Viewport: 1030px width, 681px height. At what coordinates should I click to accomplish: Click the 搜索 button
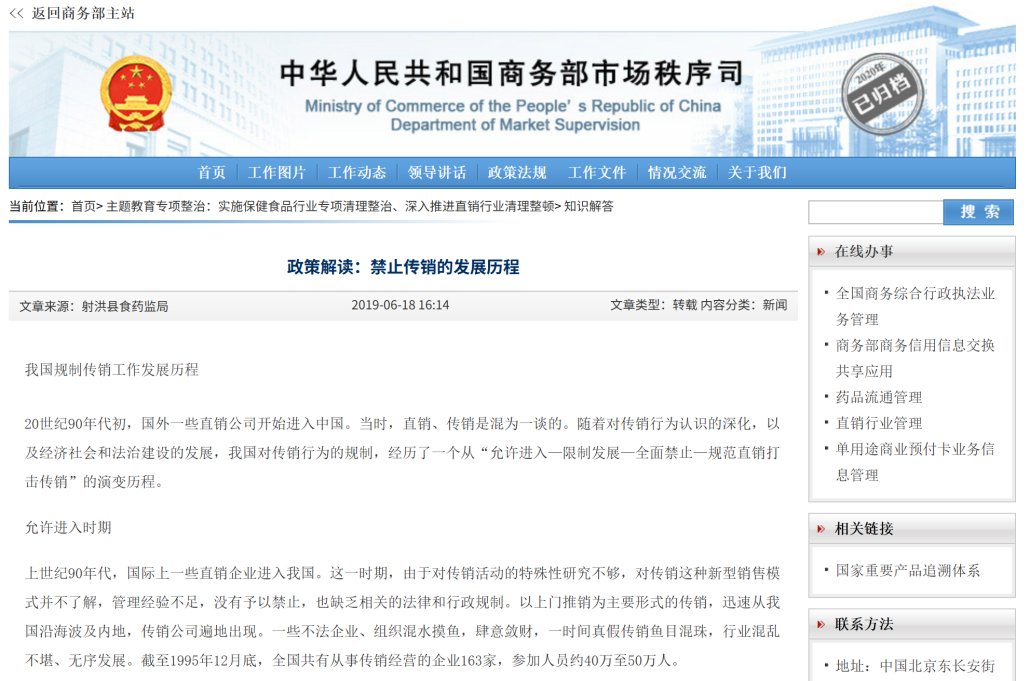(x=979, y=212)
